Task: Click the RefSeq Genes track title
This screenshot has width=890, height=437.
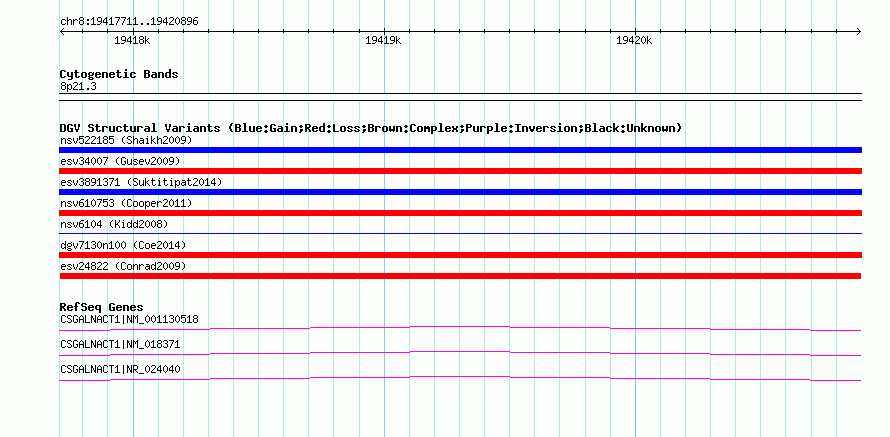Action: 101,308
